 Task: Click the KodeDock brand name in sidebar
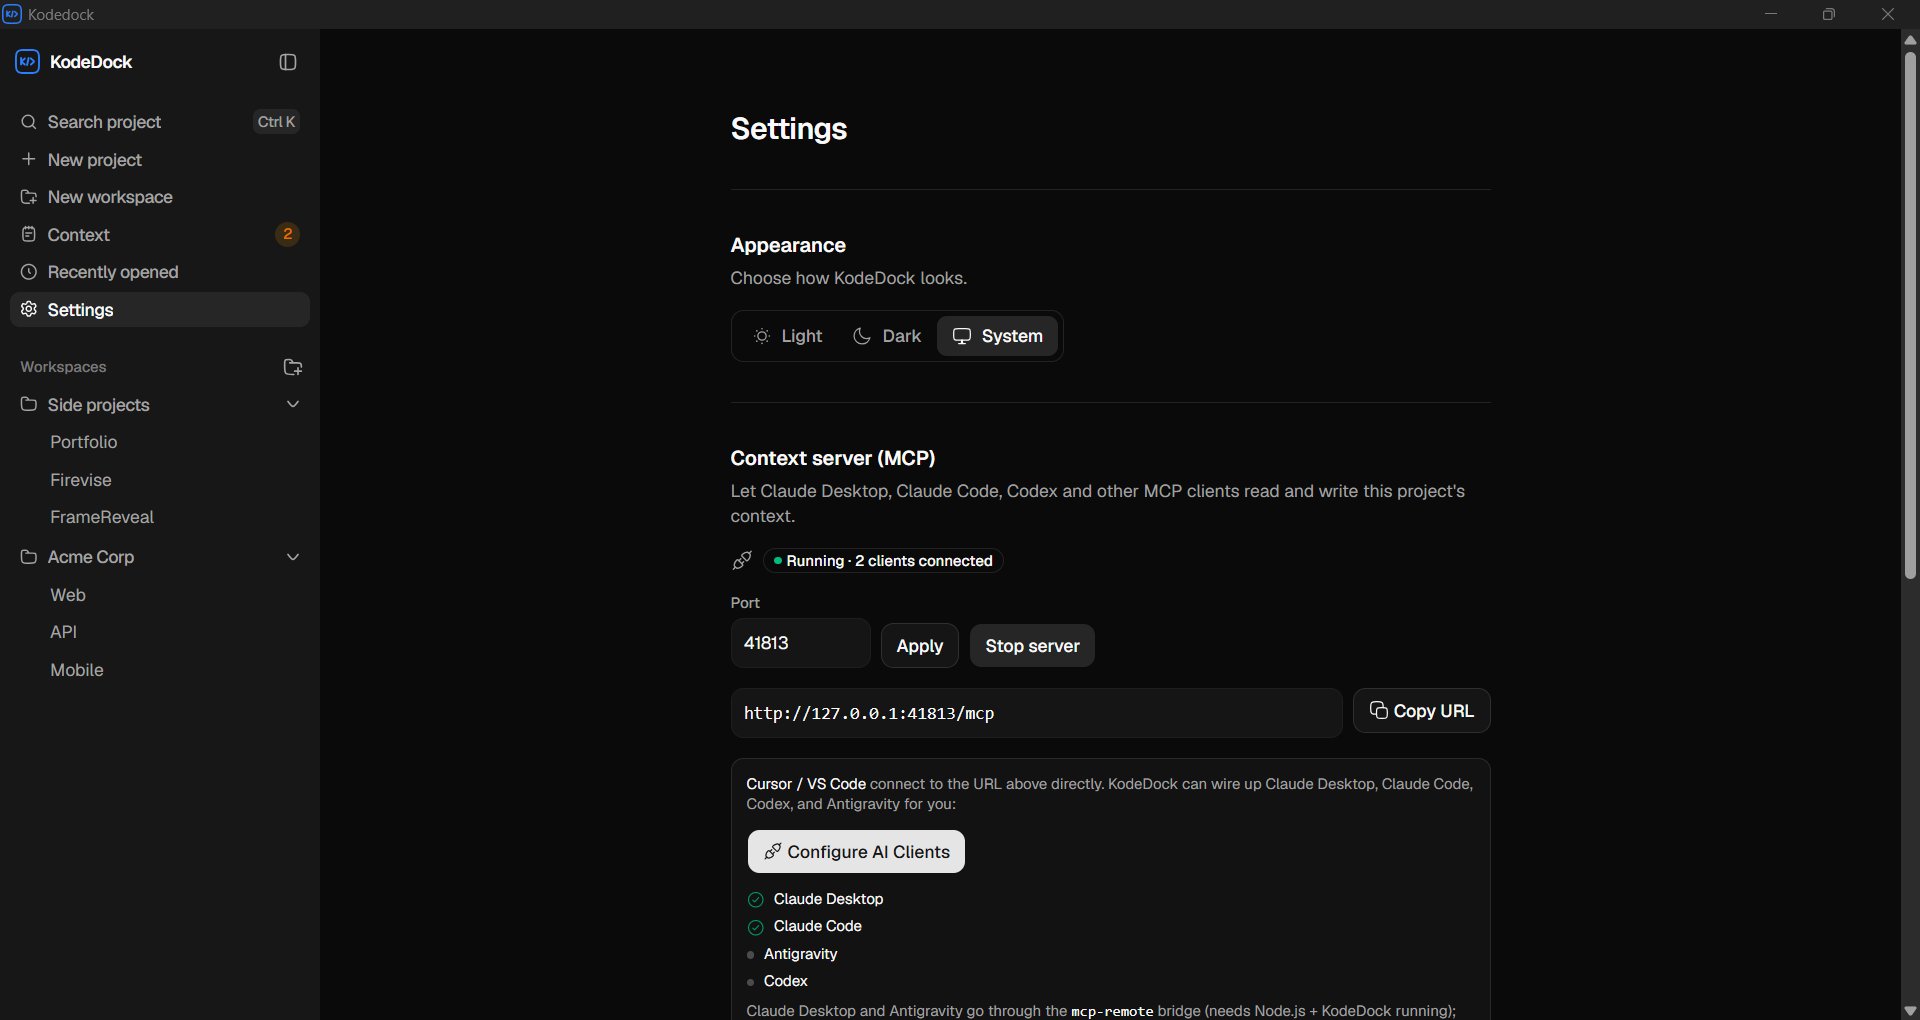coord(91,62)
